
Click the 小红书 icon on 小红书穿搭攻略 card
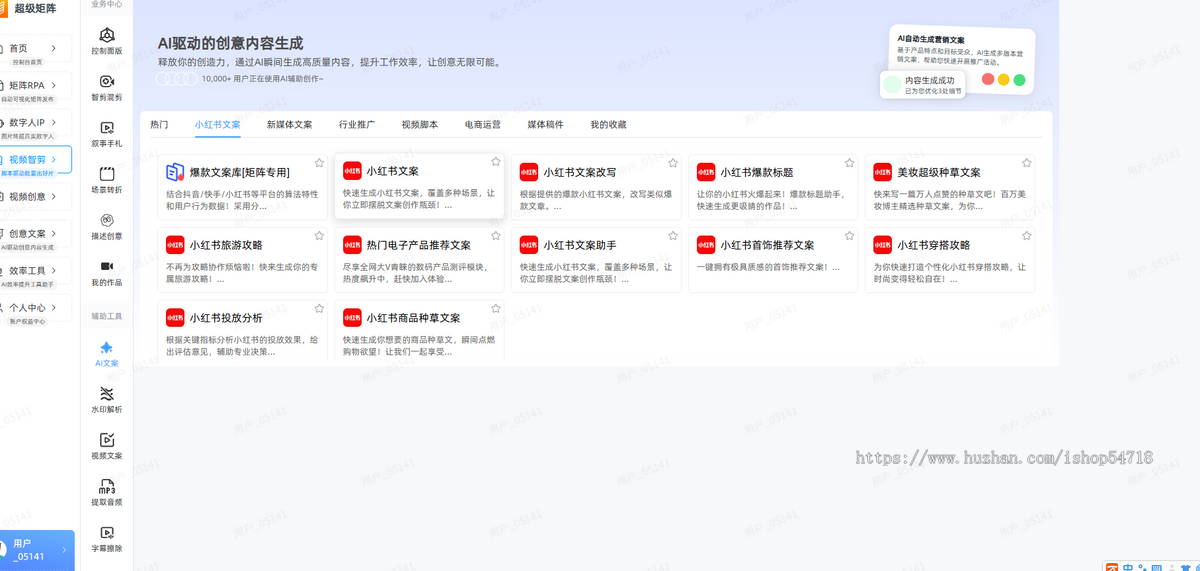(x=883, y=244)
